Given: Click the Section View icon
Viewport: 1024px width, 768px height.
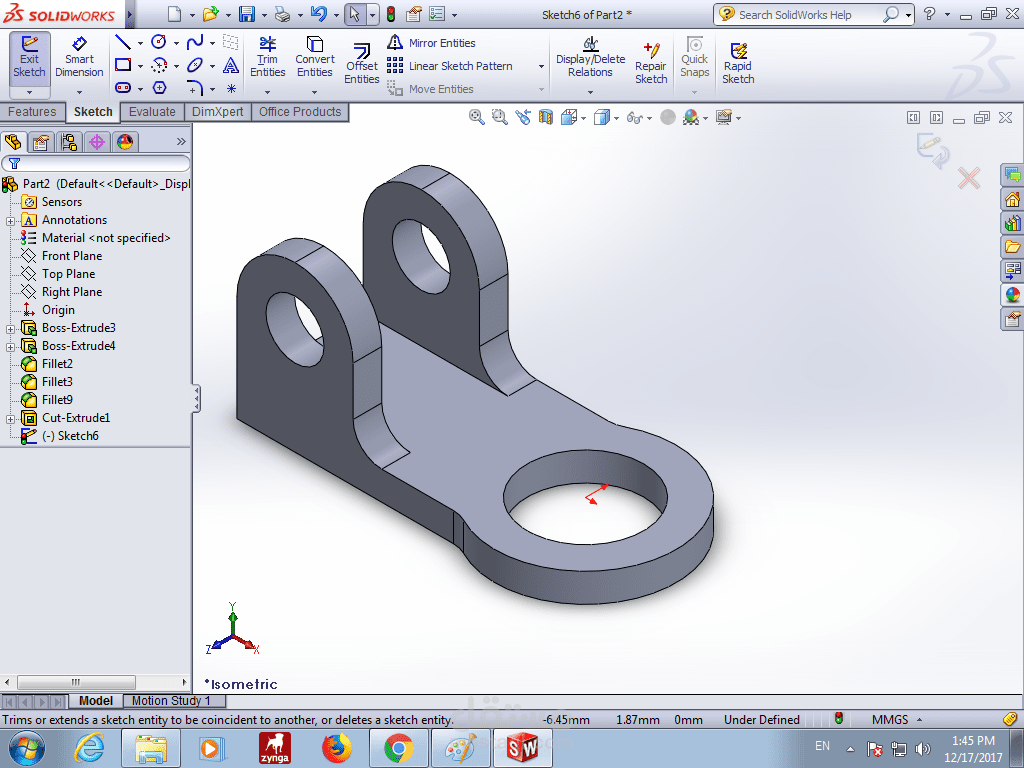Looking at the screenshot, I should (x=545, y=118).
